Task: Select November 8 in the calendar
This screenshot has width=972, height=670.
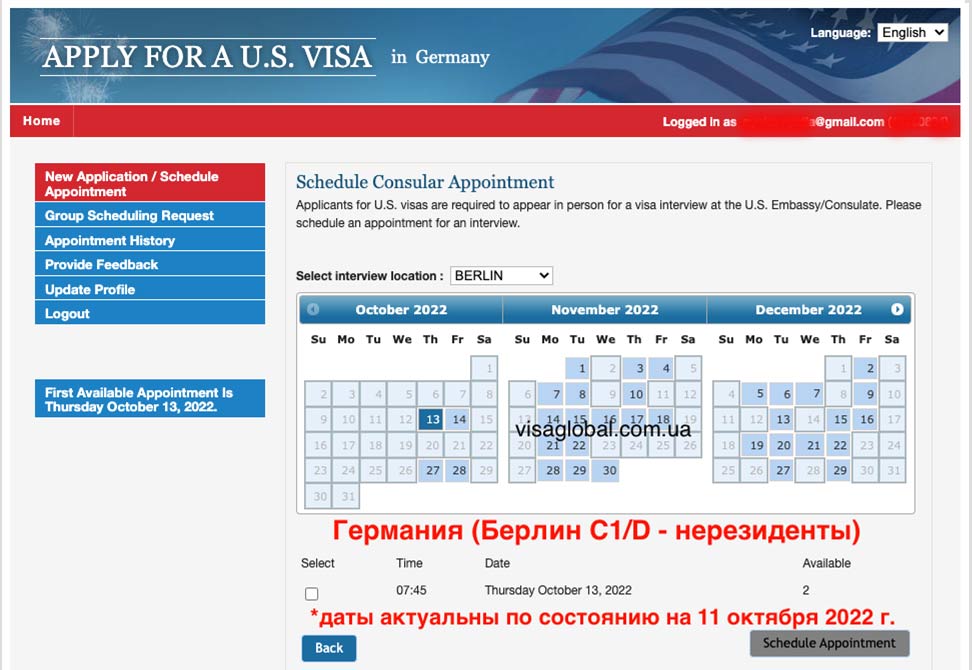Action: click(577, 394)
